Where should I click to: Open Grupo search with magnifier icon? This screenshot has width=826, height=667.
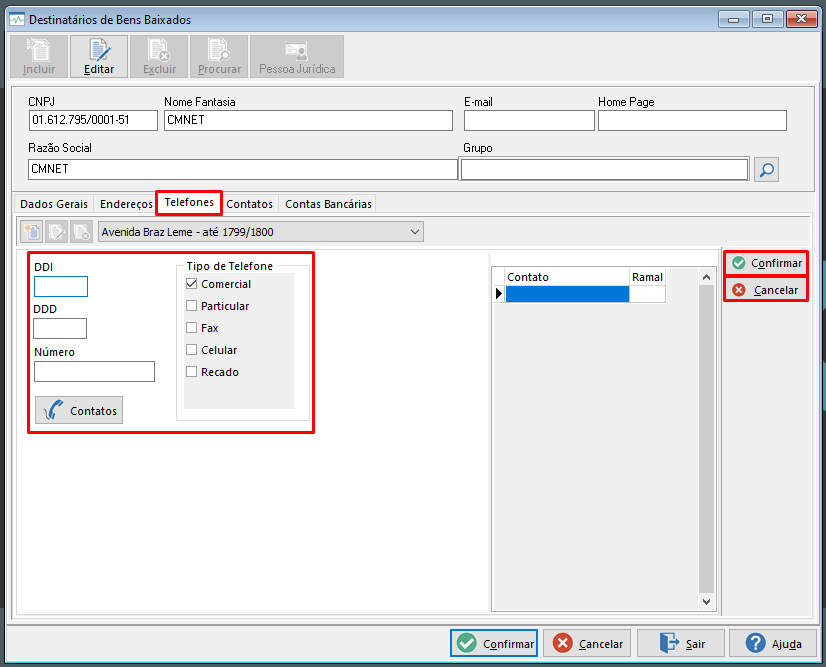coord(766,170)
